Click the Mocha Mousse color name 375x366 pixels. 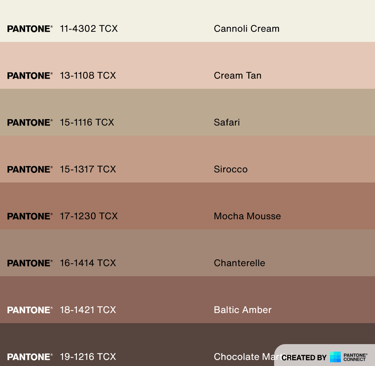[247, 216]
